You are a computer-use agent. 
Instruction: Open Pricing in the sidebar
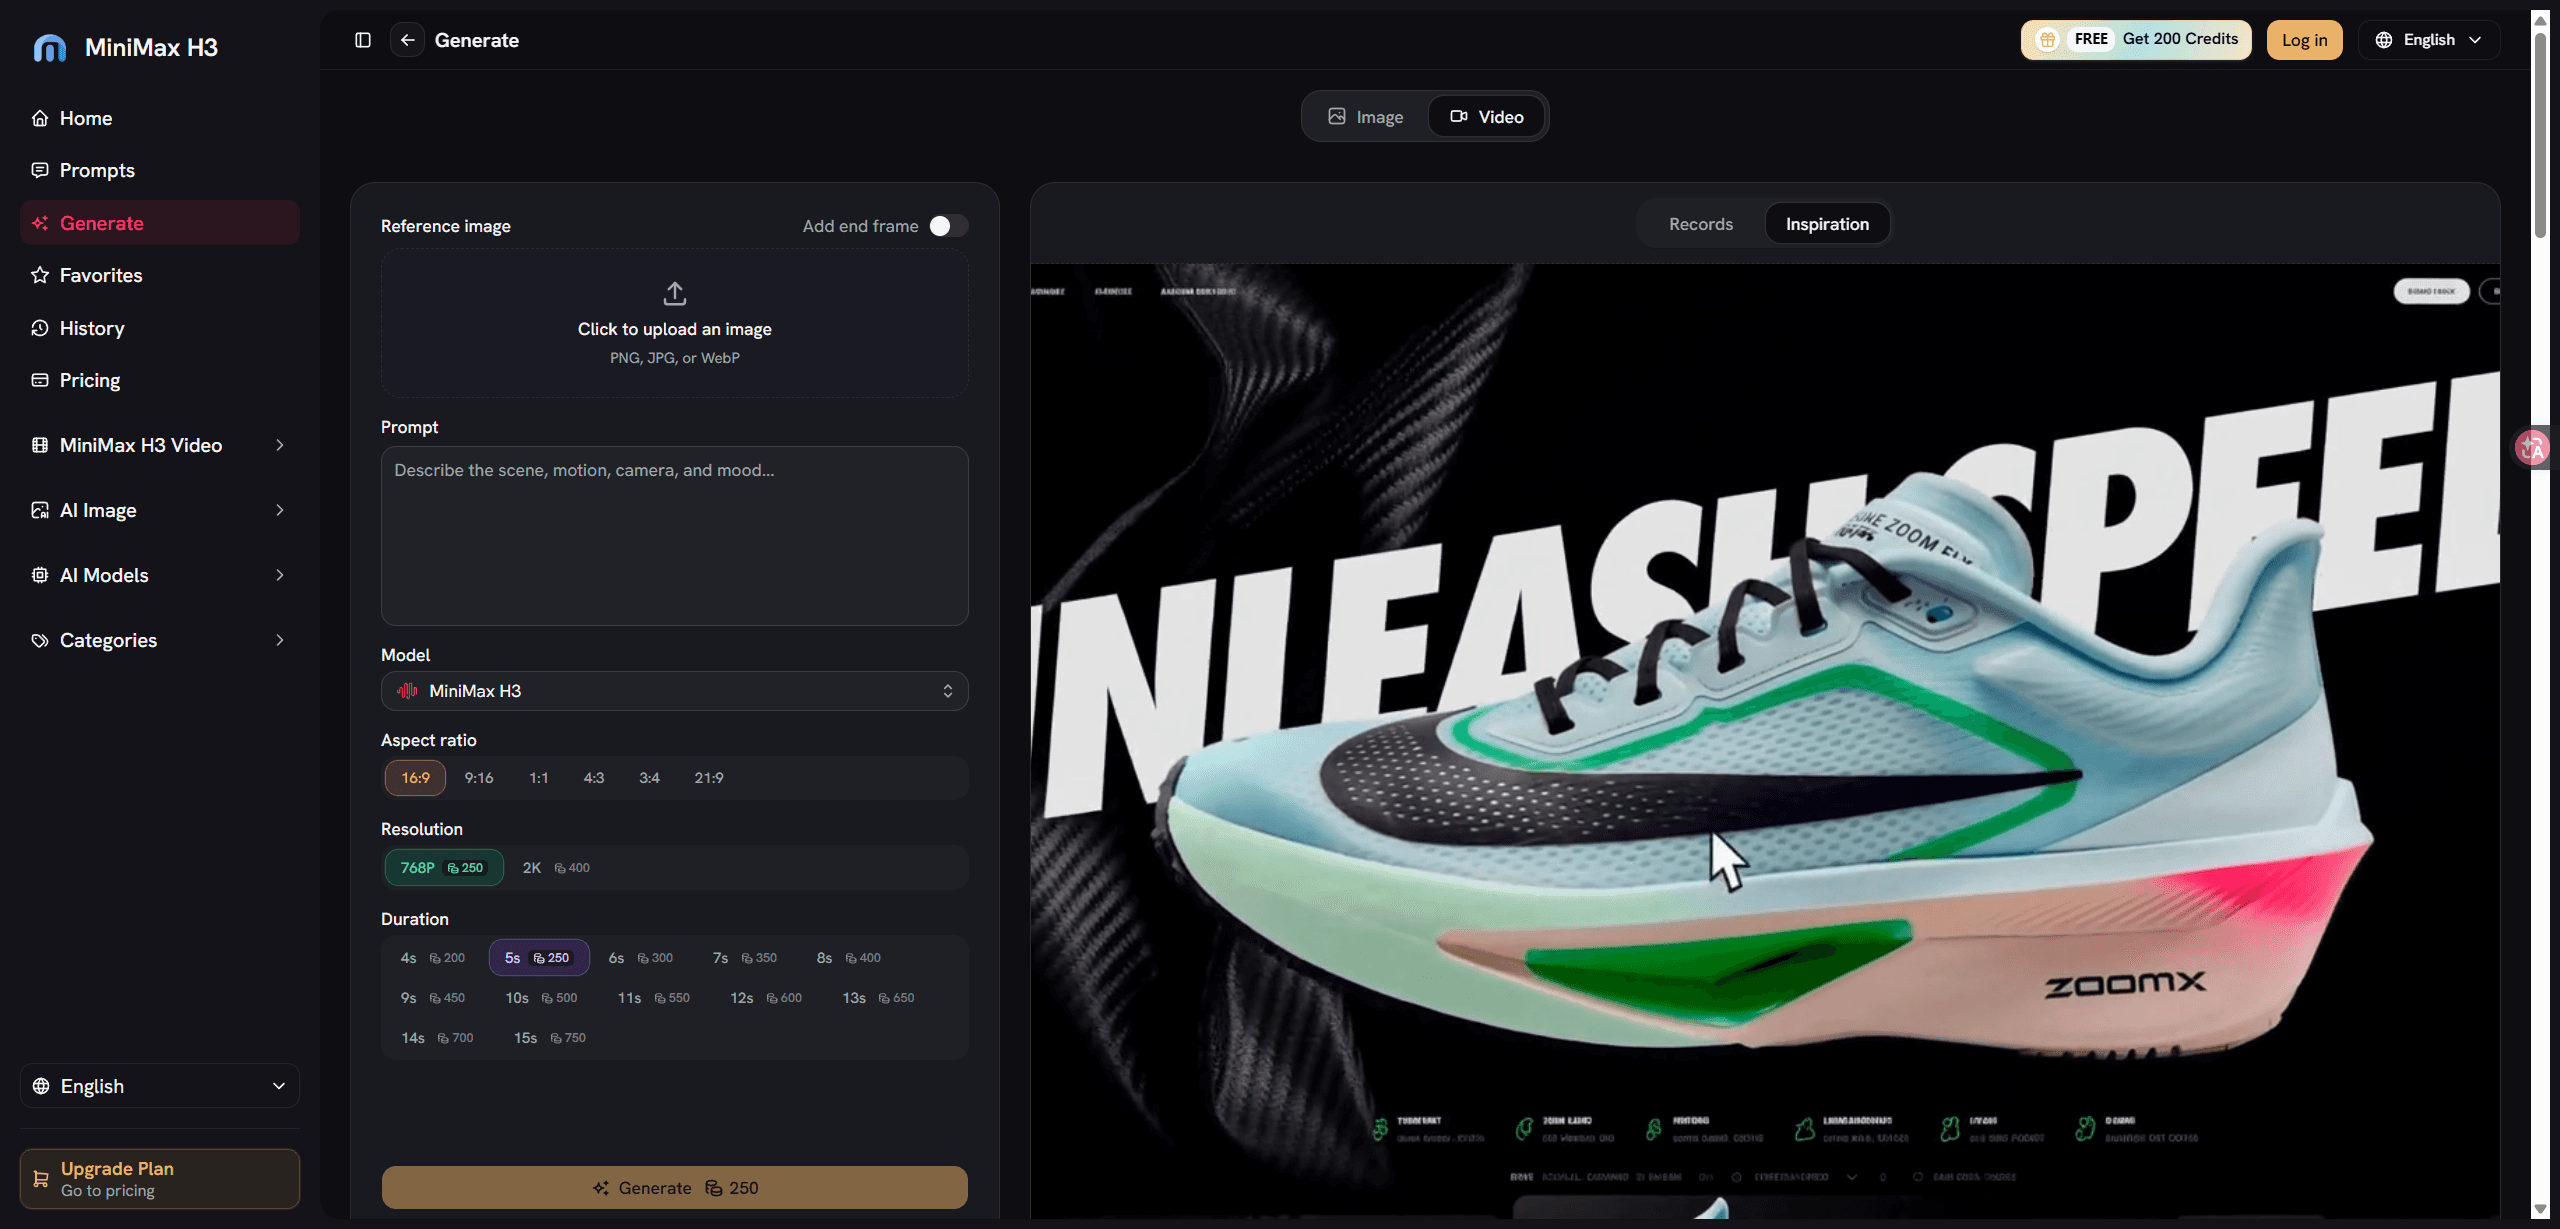tap(160, 380)
